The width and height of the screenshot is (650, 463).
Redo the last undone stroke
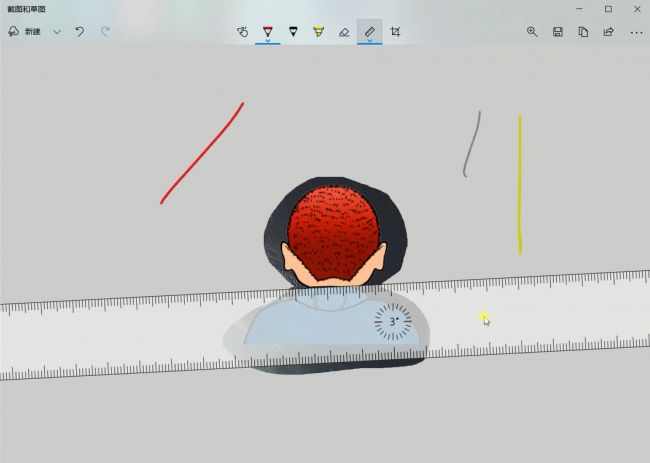click(105, 32)
